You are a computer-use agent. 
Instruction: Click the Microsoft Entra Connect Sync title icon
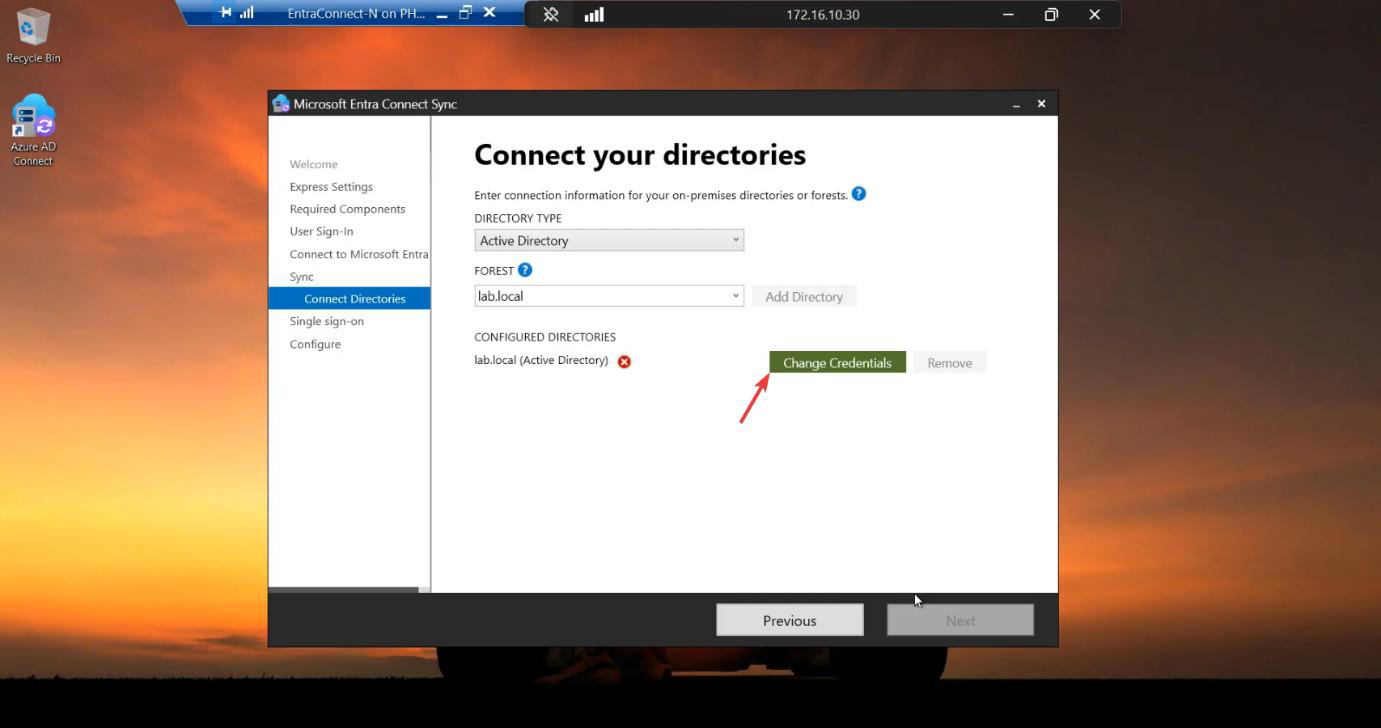click(281, 104)
